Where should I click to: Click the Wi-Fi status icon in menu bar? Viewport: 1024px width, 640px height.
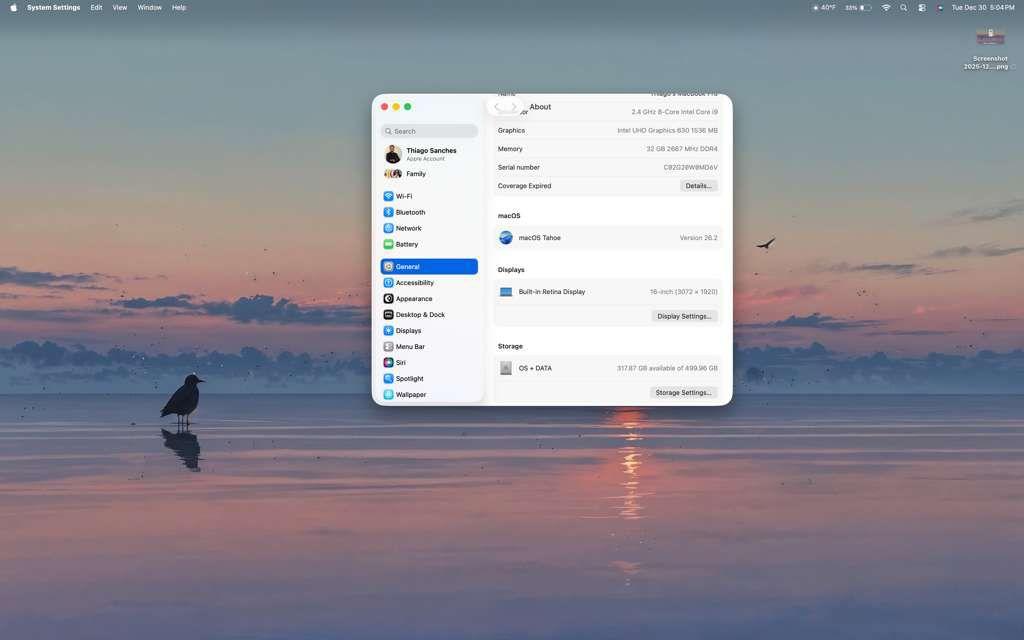(886, 7)
